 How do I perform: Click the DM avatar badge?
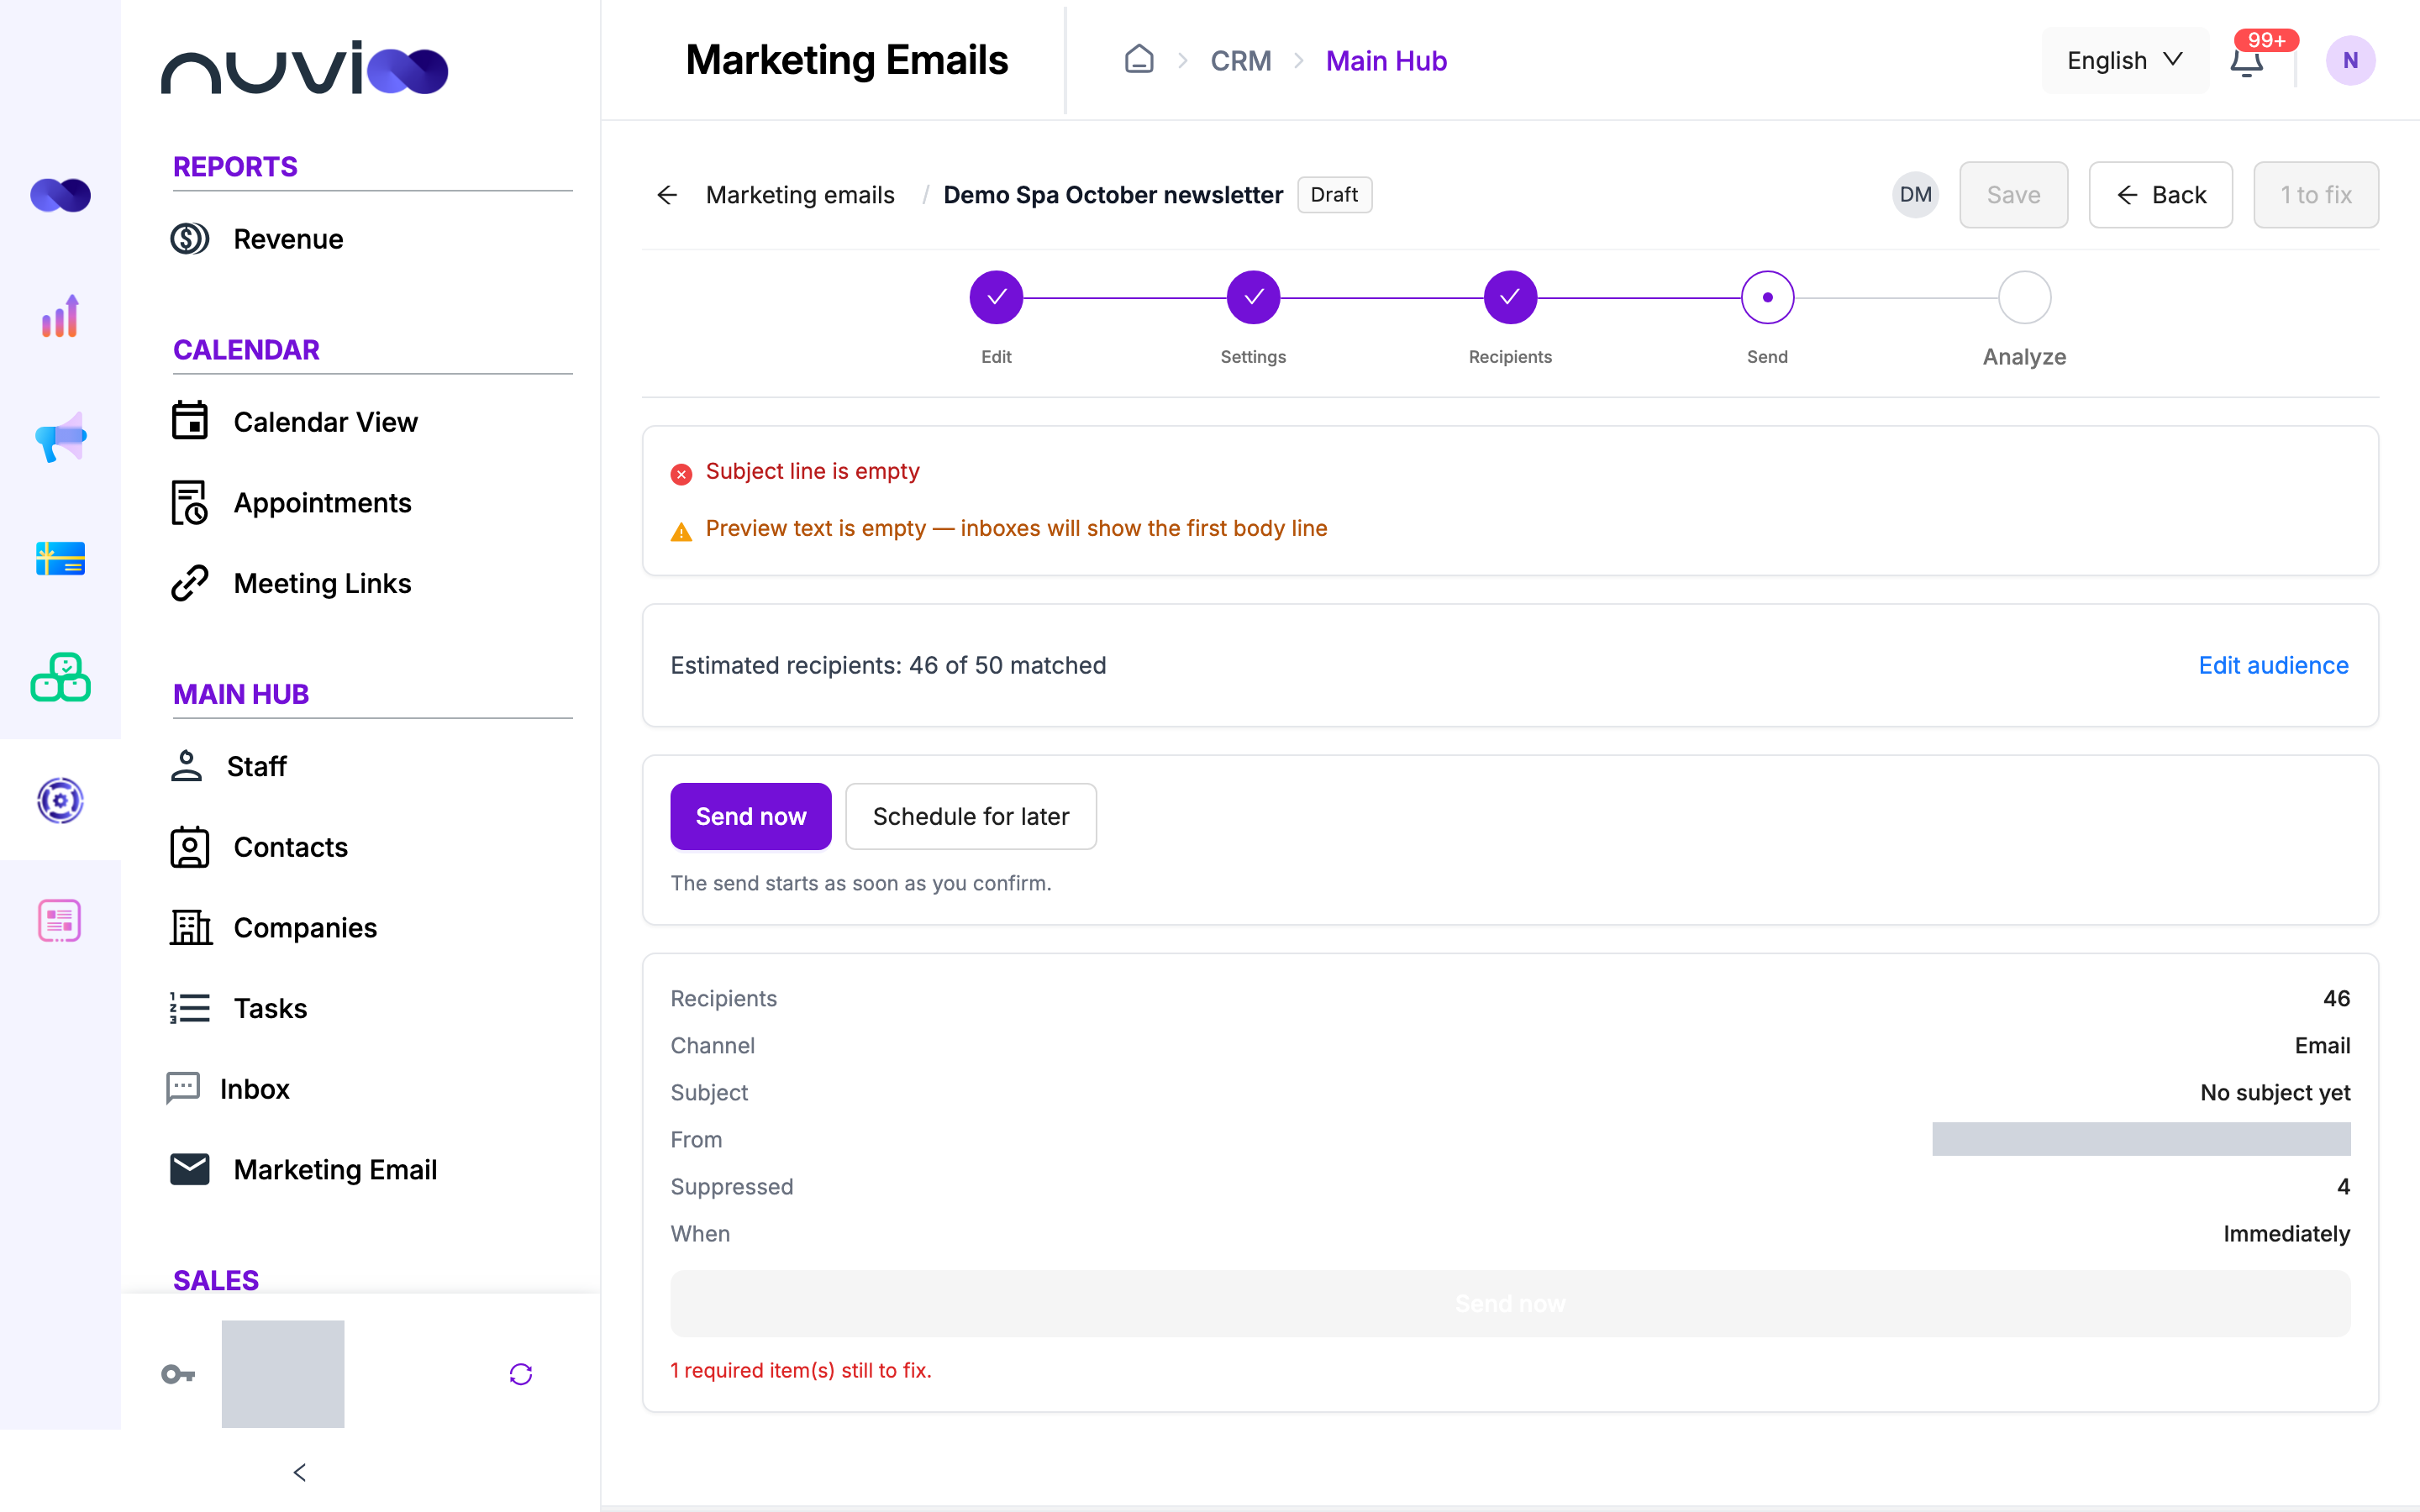pyautogui.click(x=1915, y=195)
